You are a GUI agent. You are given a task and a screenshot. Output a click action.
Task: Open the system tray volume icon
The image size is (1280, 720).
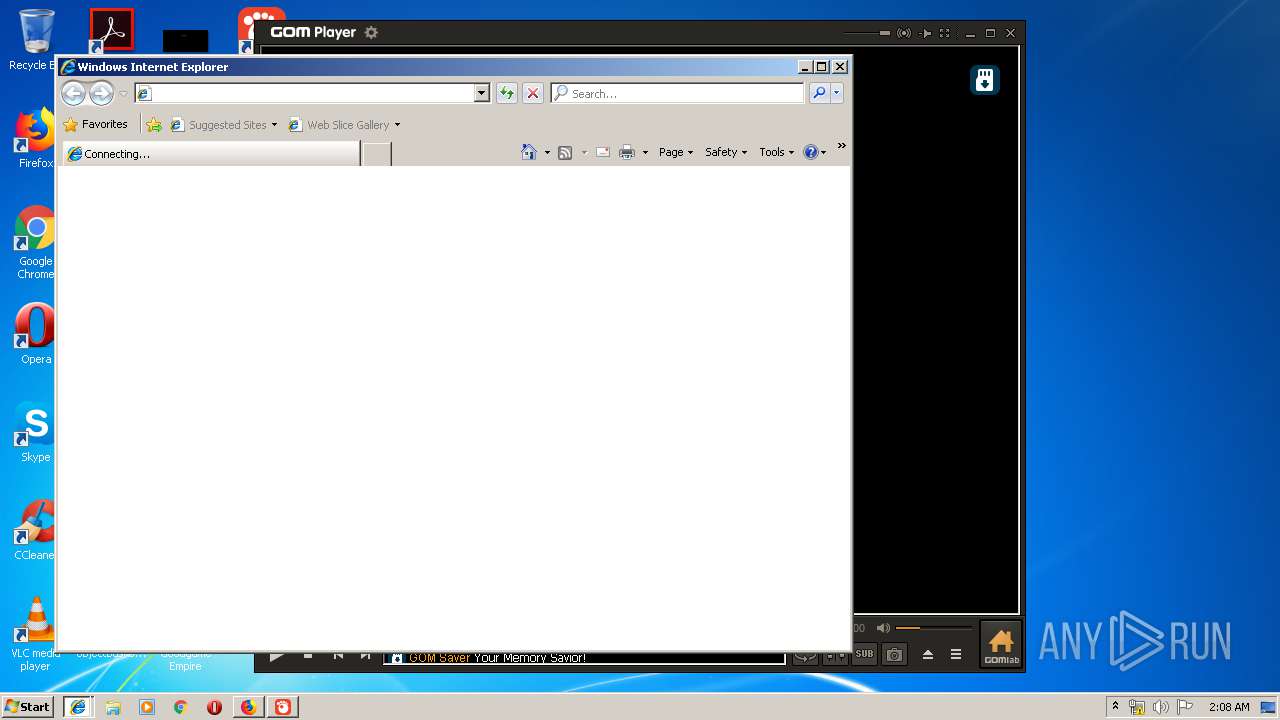pyautogui.click(x=1161, y=707)
